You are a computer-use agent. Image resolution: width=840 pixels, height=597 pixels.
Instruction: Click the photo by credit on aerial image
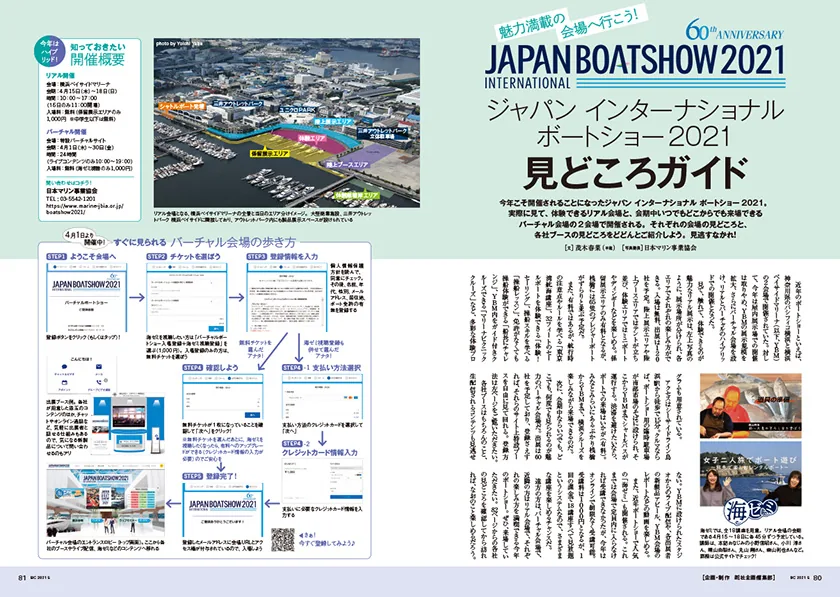tap(179, 44)
